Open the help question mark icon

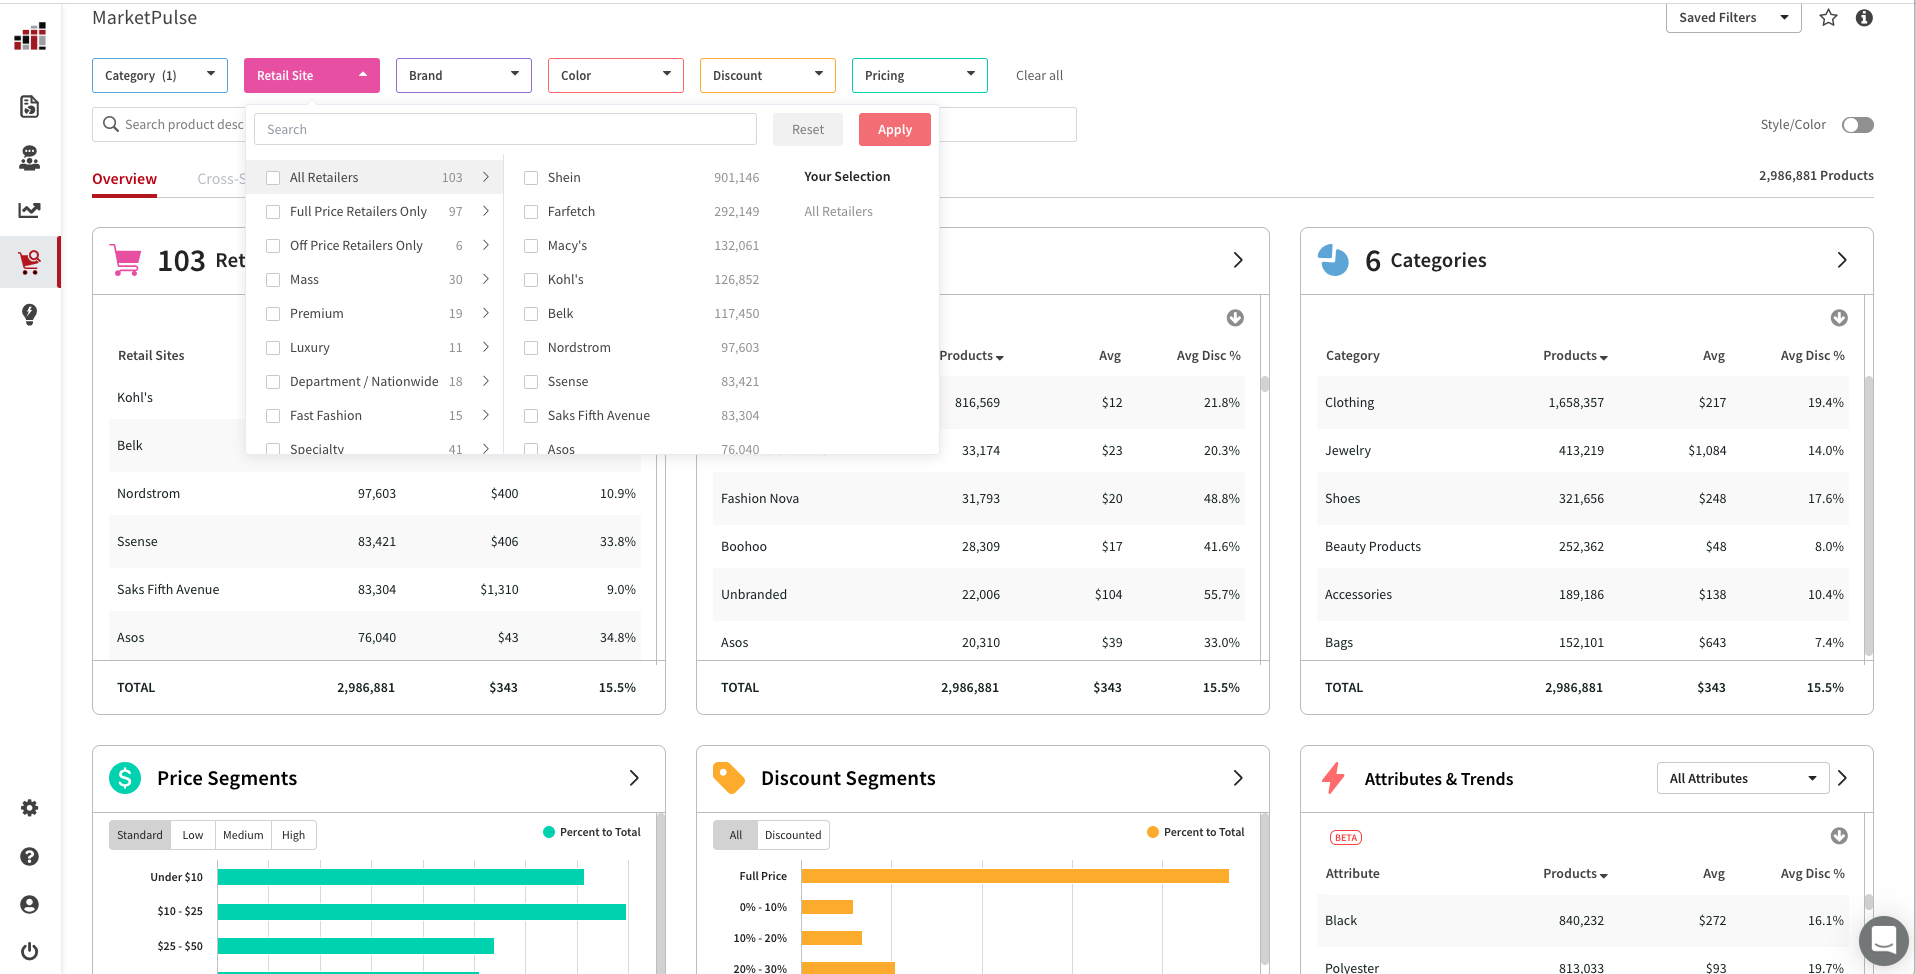pos(30,856)
